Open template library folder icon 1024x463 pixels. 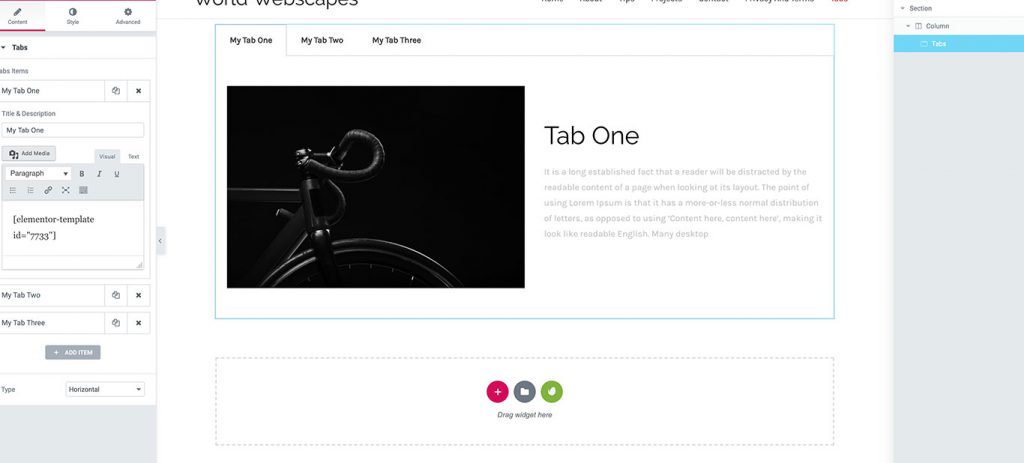pos(524,392)
